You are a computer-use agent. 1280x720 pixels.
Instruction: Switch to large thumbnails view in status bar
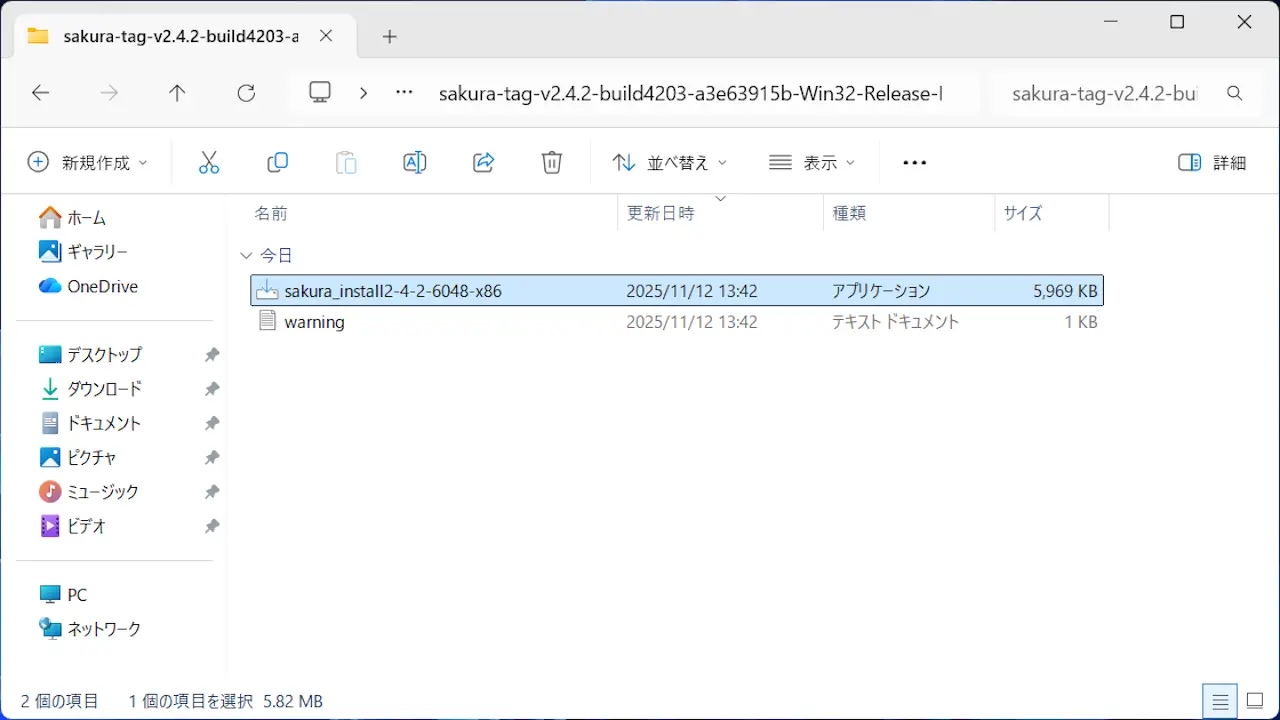pyautogui.click(x=1254, y=701)
